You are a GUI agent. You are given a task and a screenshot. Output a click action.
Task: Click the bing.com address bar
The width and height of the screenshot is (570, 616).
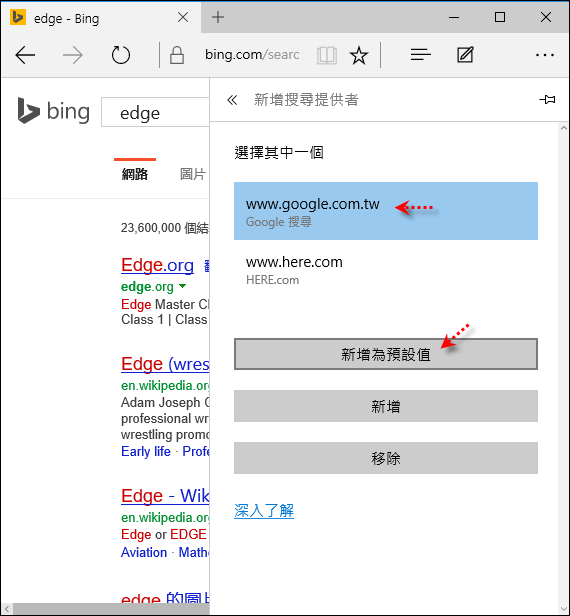pos(252,55)
